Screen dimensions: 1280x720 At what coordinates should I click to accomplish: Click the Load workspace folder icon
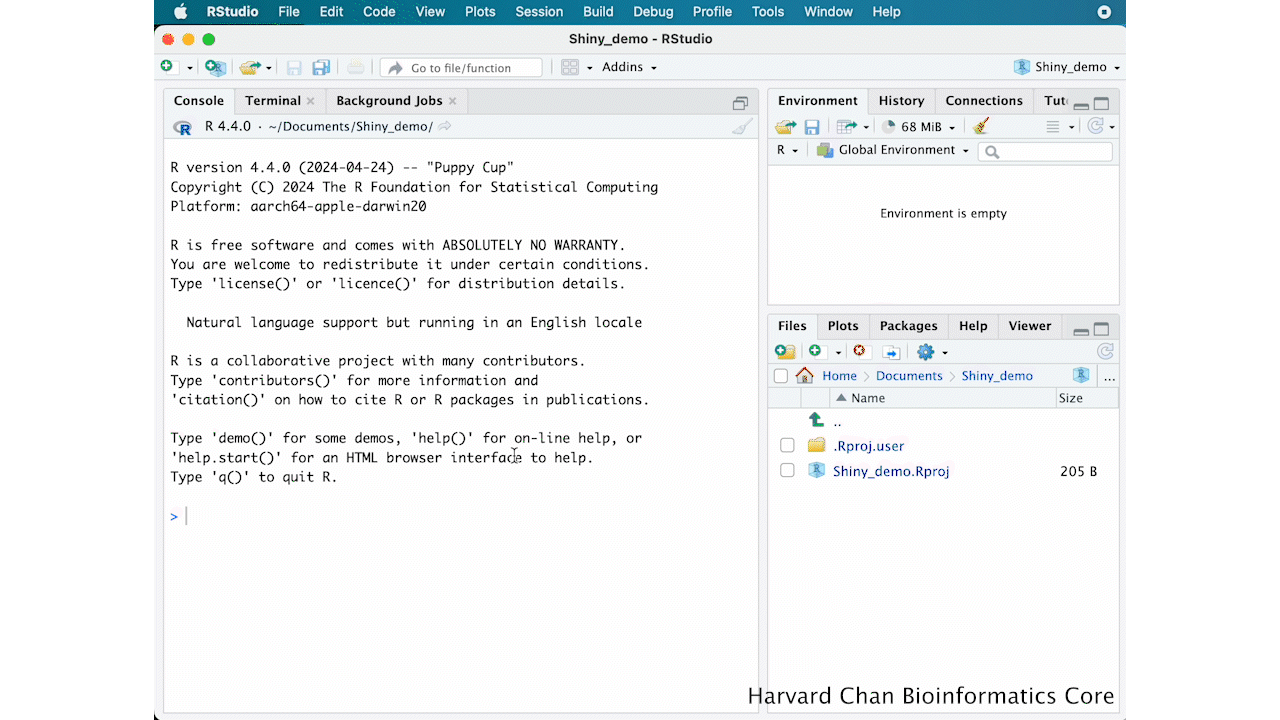point(785,127)
